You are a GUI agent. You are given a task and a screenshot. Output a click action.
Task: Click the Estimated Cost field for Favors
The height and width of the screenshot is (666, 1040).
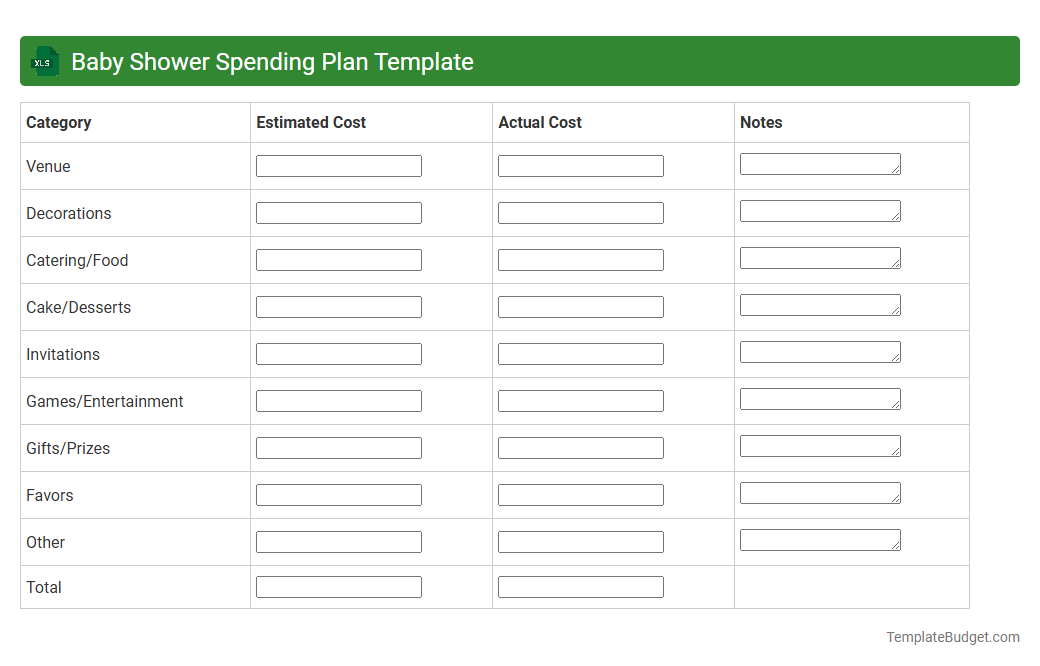coord(338,494)
